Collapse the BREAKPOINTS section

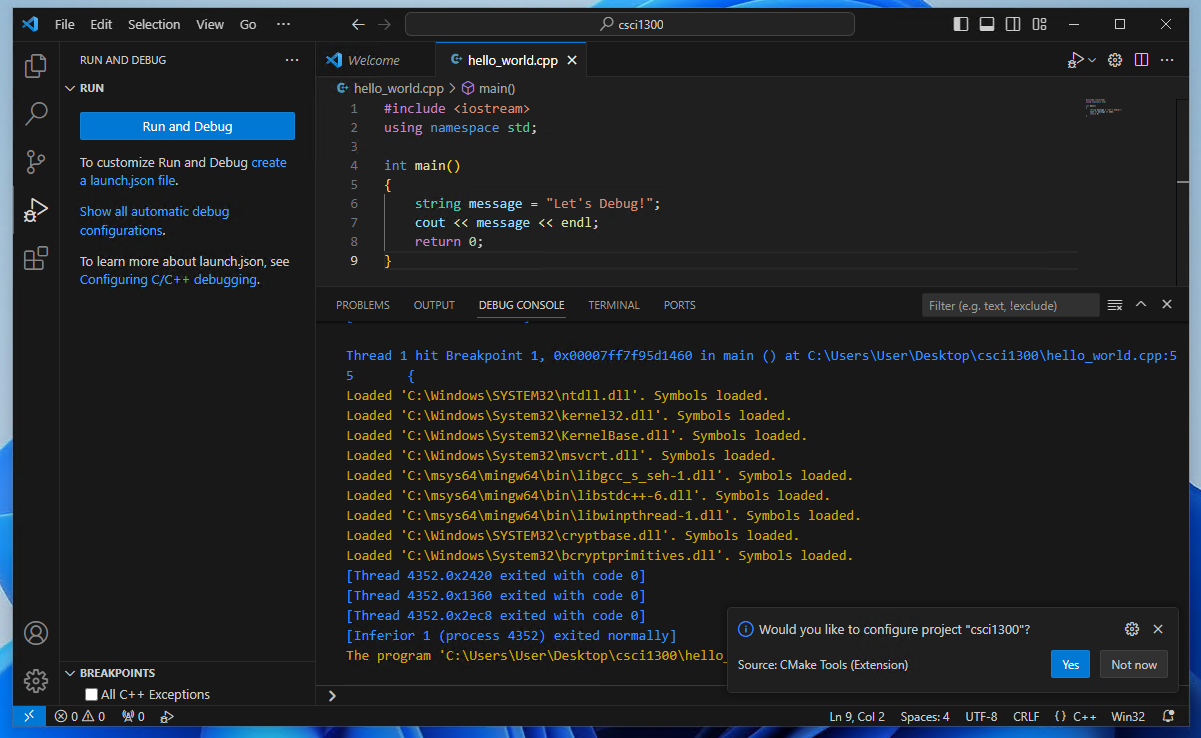click(x=71, y=673)
